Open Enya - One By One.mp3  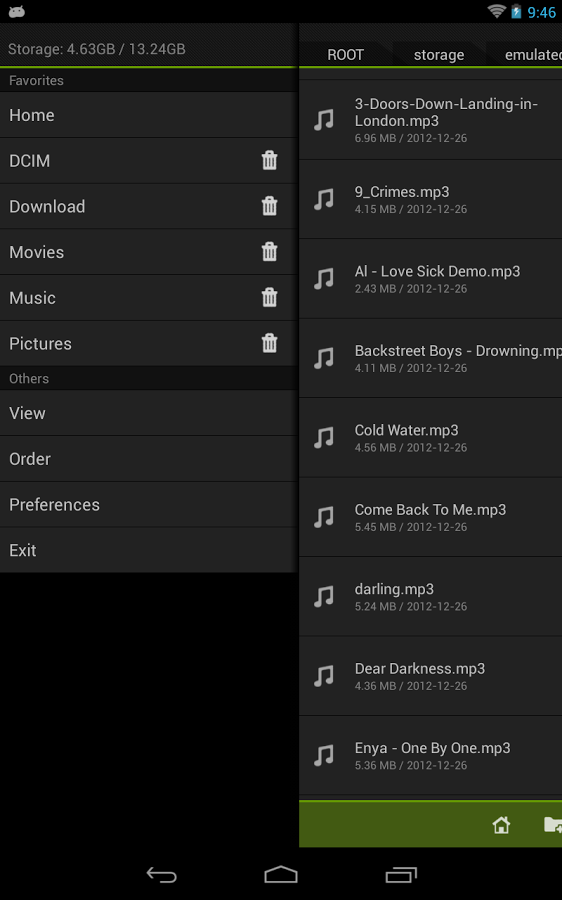pyautogui.click(x=431, y=755)
